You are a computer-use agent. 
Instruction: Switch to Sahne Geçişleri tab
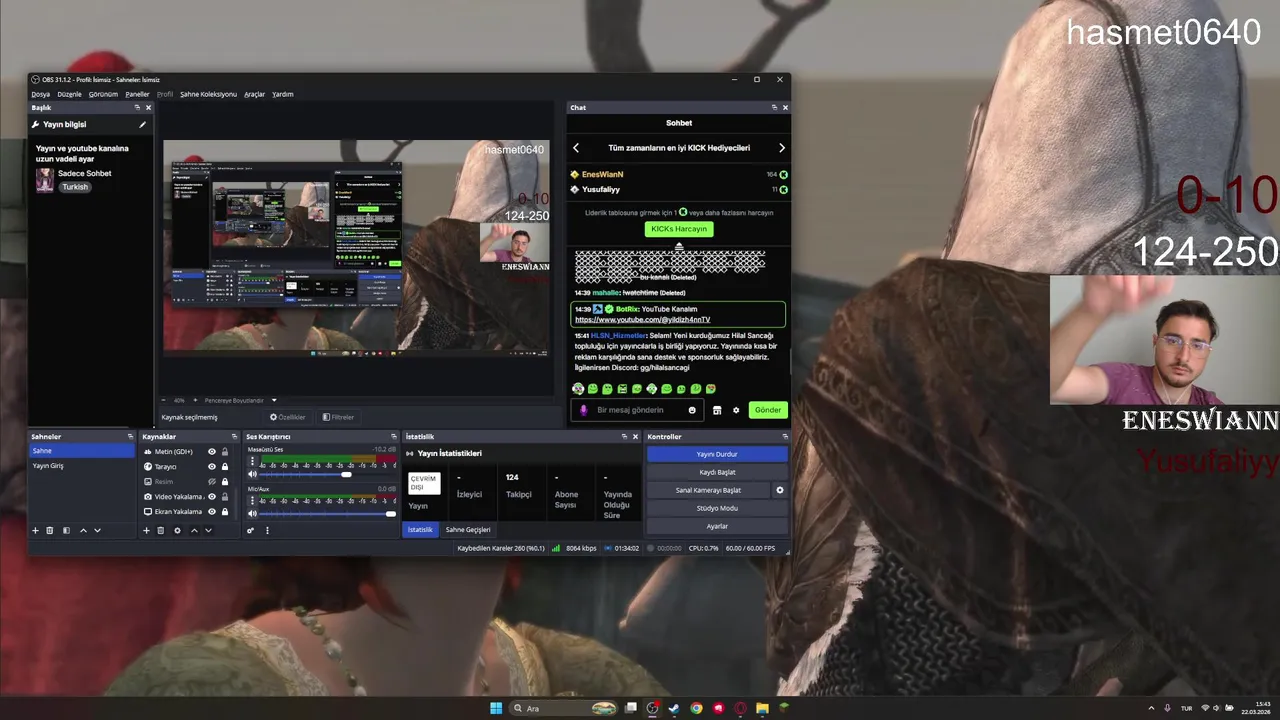[x=468, y=529]
